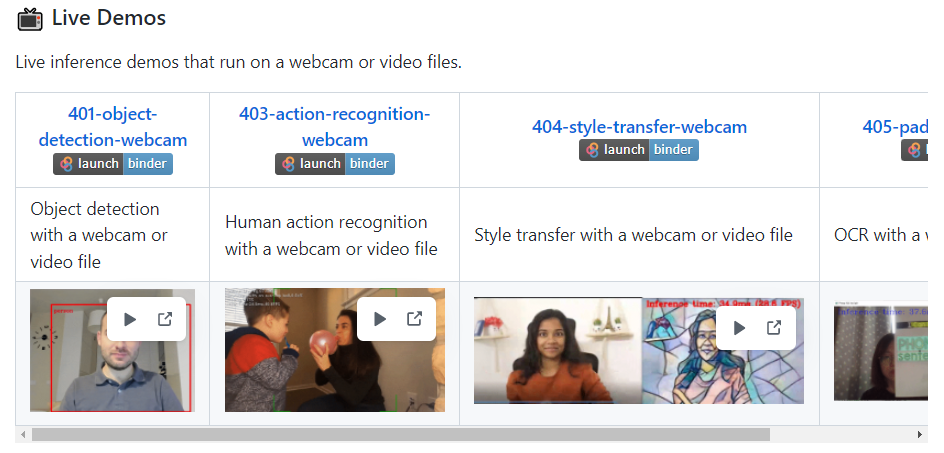Open style transfer demo in new tab
Image resolution: width=944 pixels, height=453 pixels.
[x=774, y=328]
